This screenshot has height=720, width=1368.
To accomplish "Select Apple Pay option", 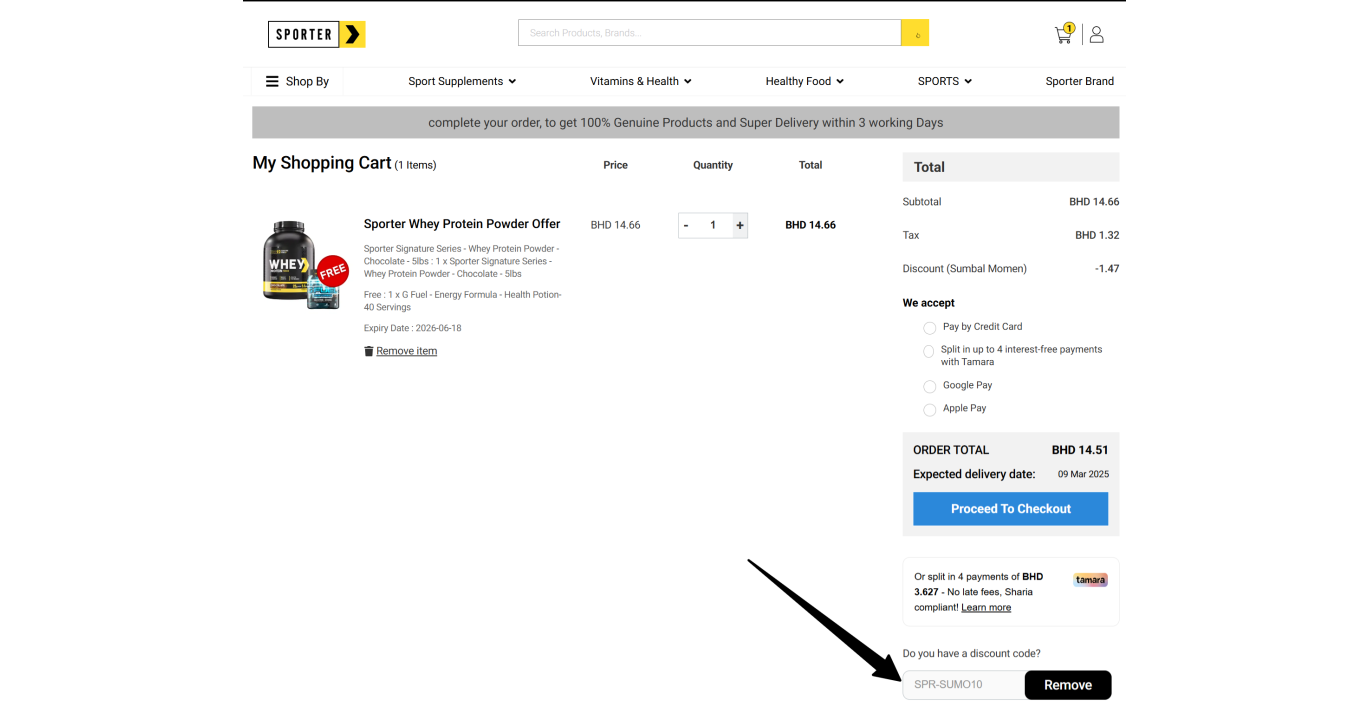I will pyautogui.click(x=930, y=409).
